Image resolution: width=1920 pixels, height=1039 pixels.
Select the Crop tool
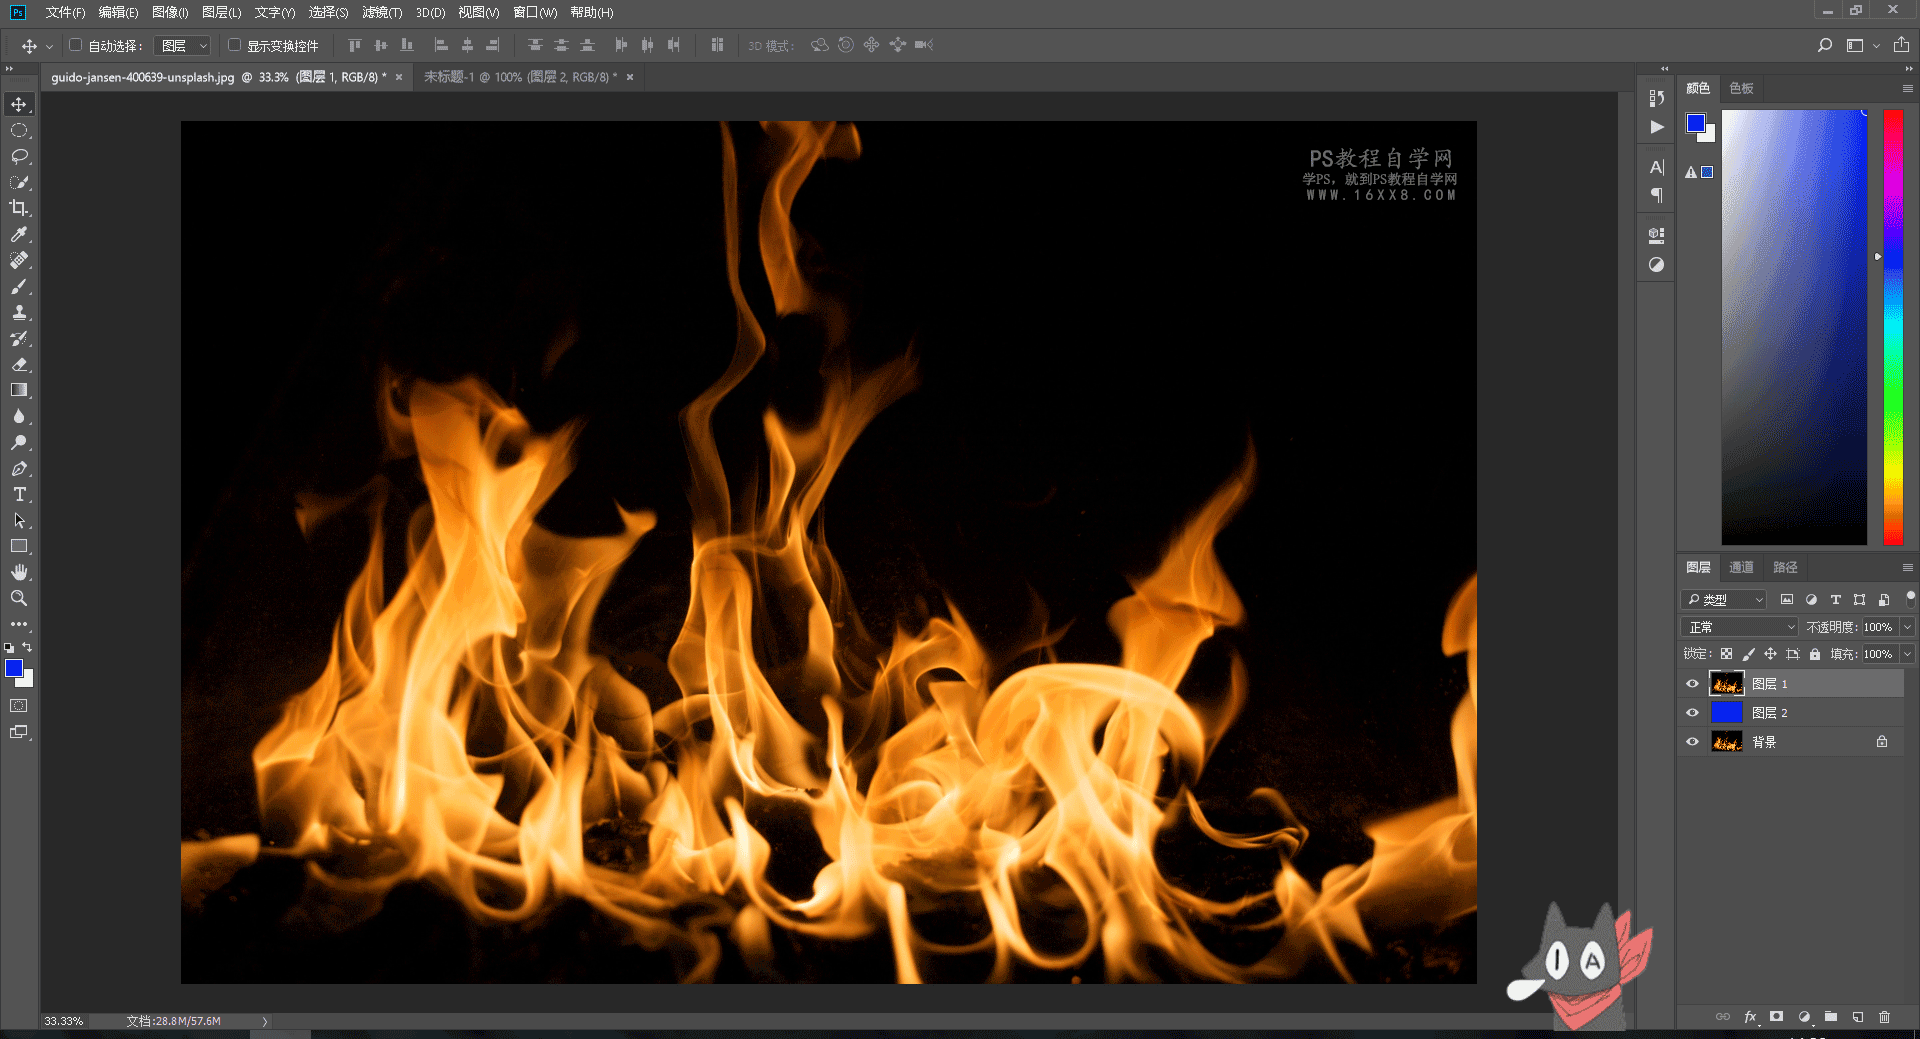coord(19,208)
